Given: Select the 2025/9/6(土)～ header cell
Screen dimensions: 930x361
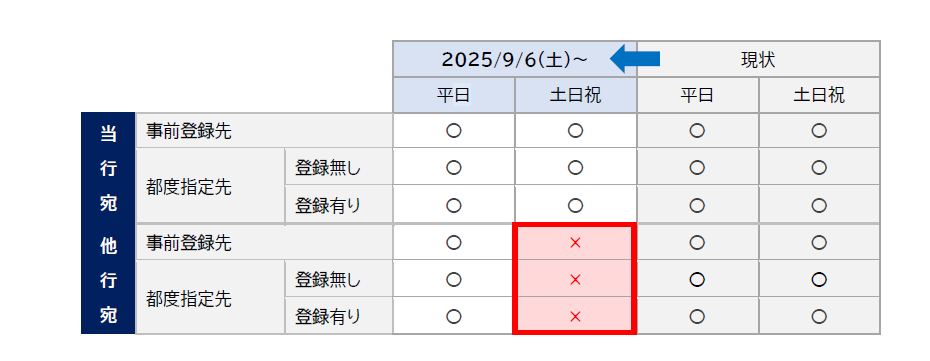Looking at the screenshot, I should [515, 59].
